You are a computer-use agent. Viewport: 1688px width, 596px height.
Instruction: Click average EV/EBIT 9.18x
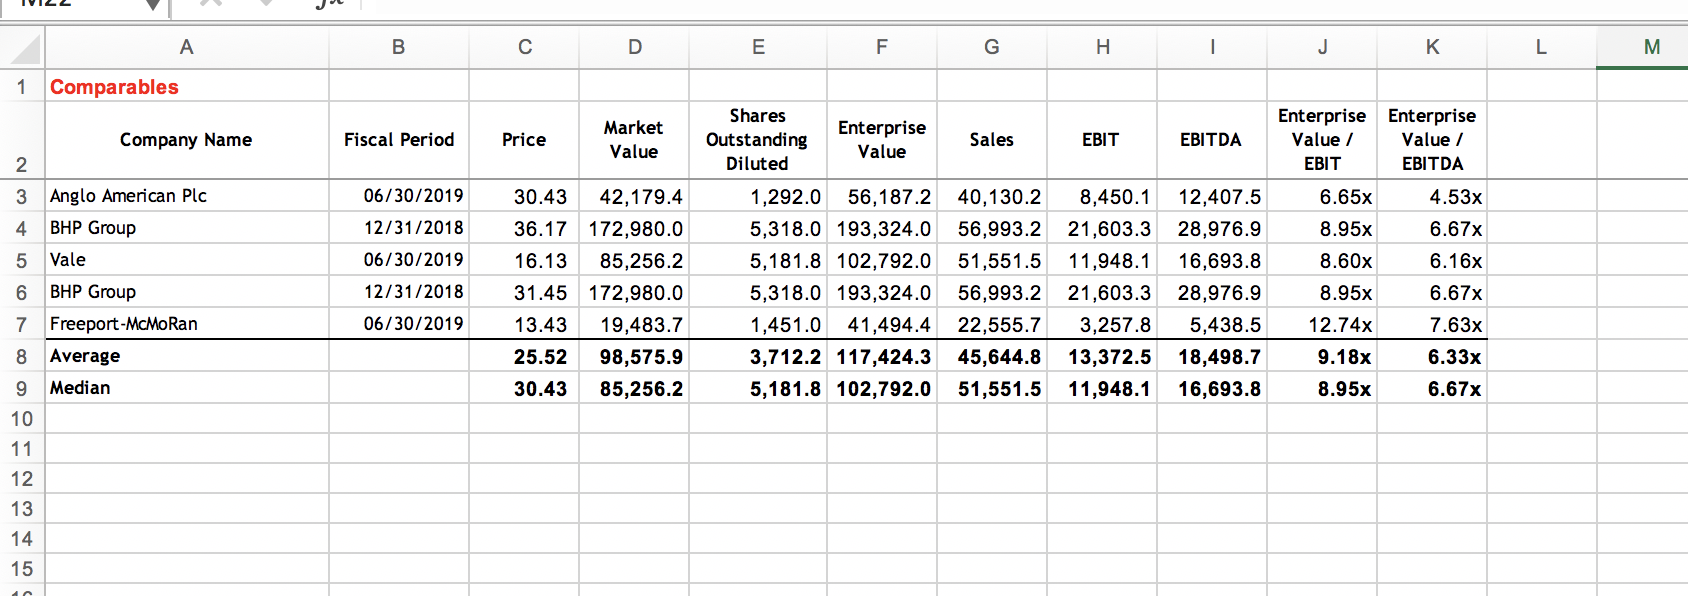(x=1322, y=356)
